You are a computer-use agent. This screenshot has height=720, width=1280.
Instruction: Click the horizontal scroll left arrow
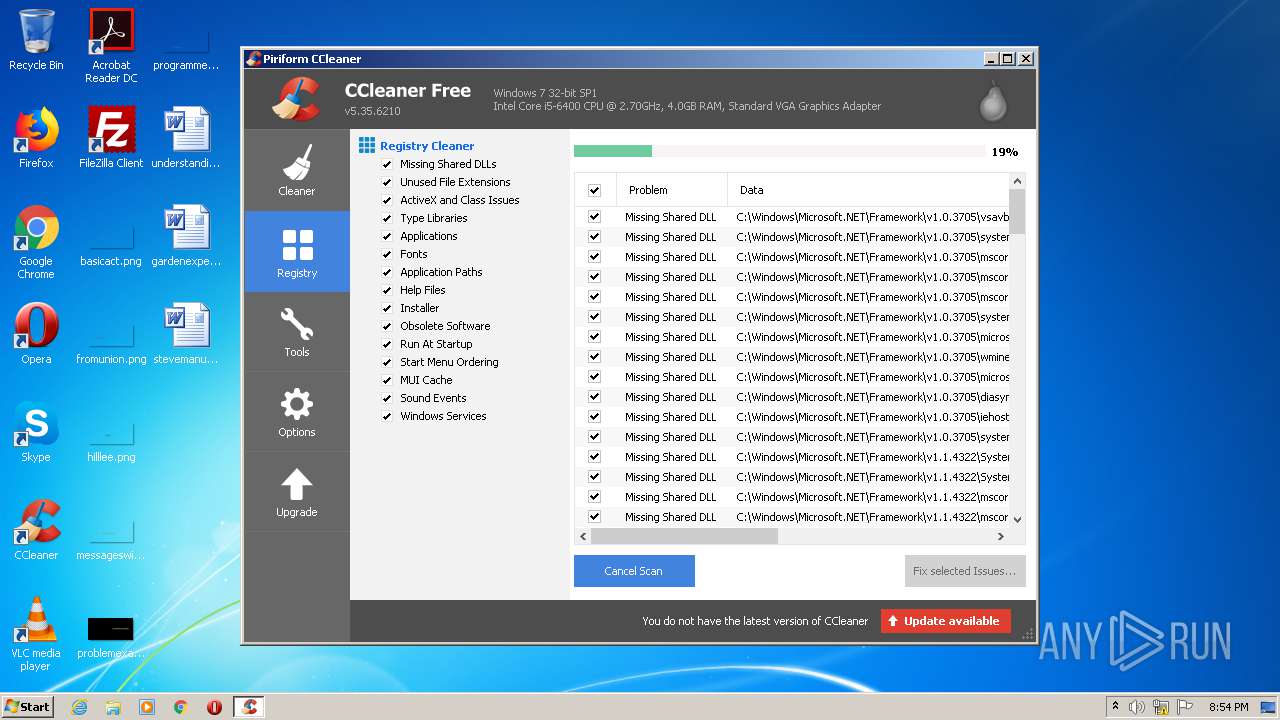point(582,536)
